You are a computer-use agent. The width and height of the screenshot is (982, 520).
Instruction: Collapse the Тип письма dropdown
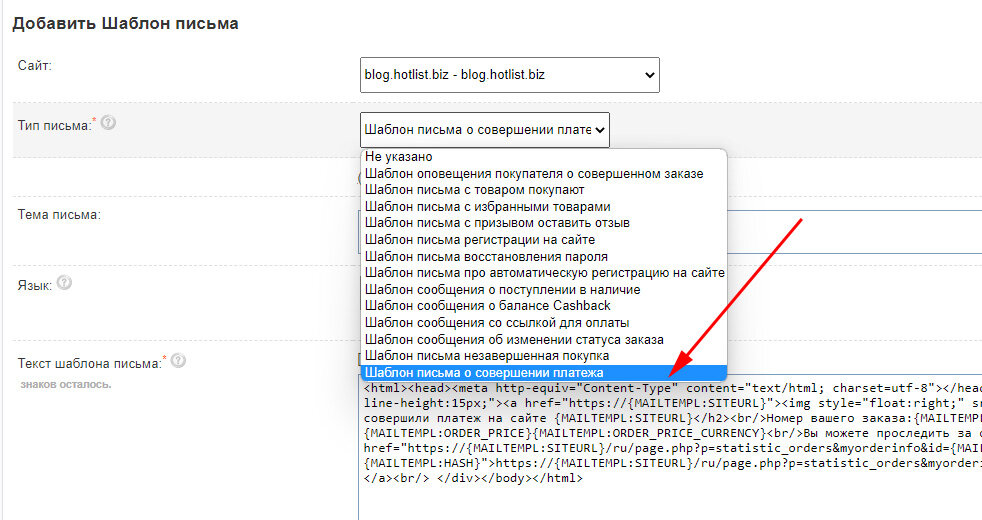click(484, 130)
